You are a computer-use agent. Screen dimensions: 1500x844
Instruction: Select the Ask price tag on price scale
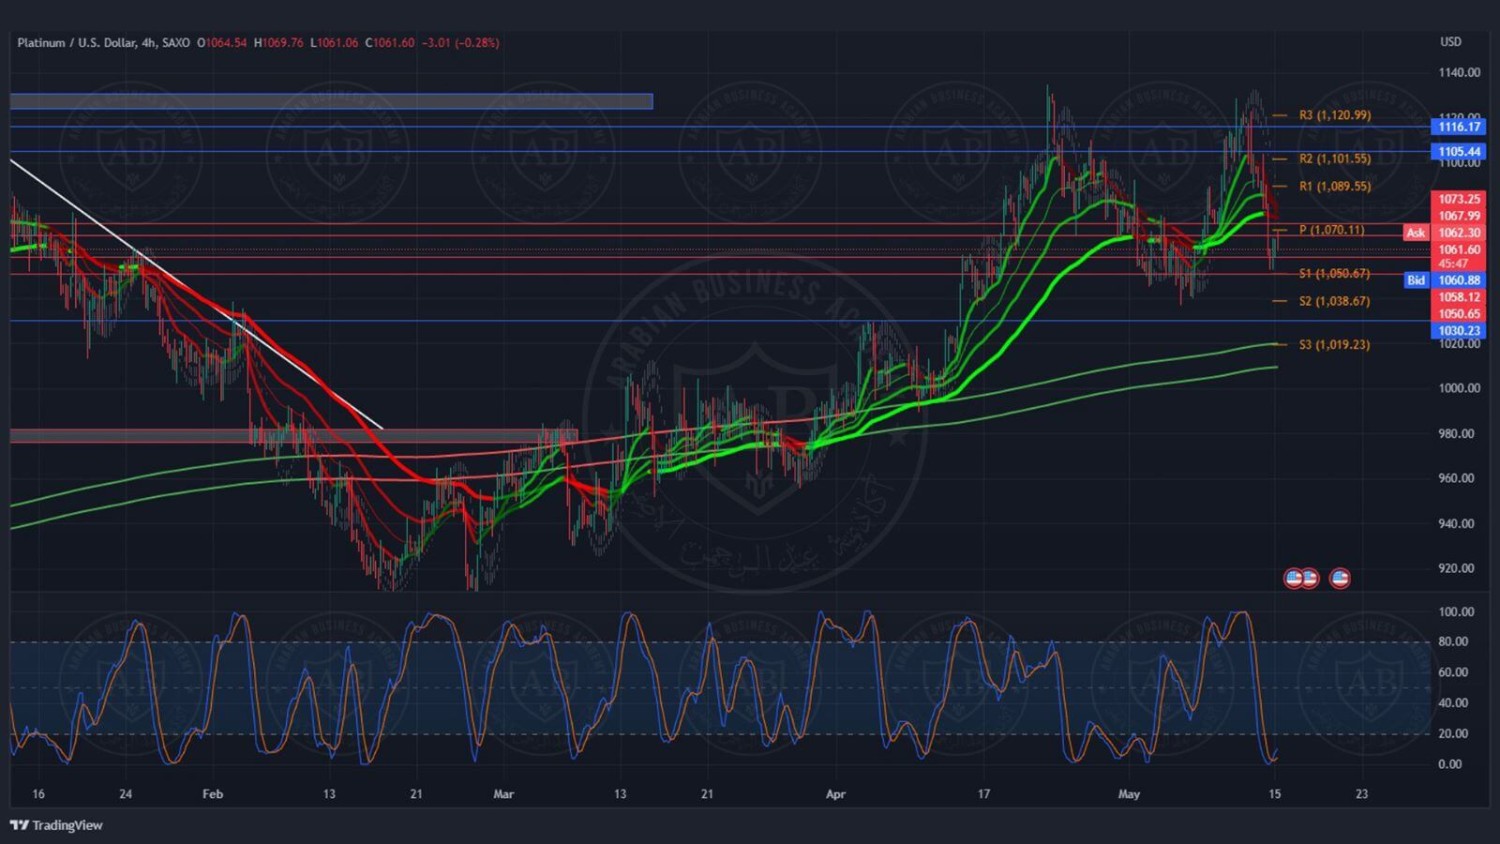tap(1415, 233)
